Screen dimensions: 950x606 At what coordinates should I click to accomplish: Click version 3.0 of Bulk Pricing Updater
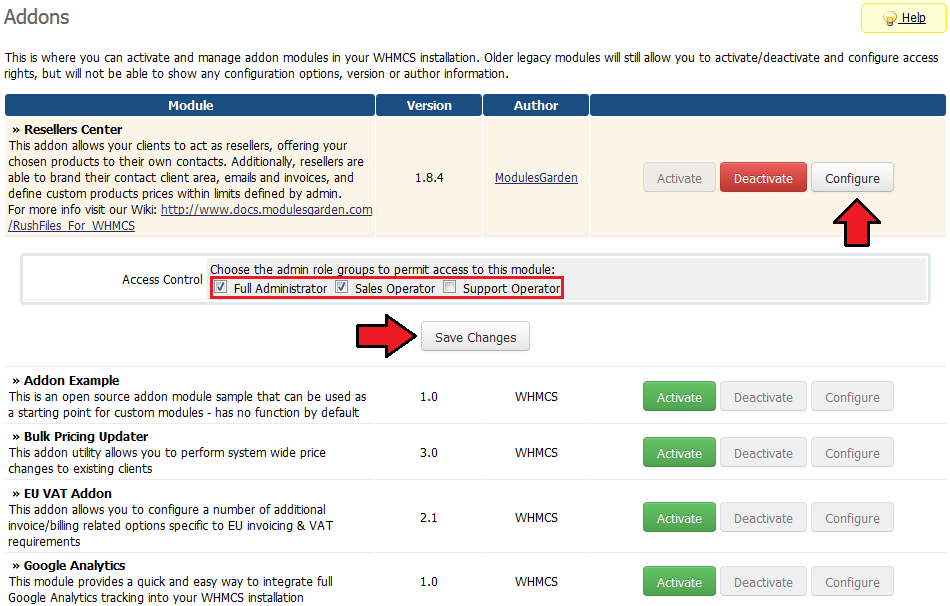(428, 453)
